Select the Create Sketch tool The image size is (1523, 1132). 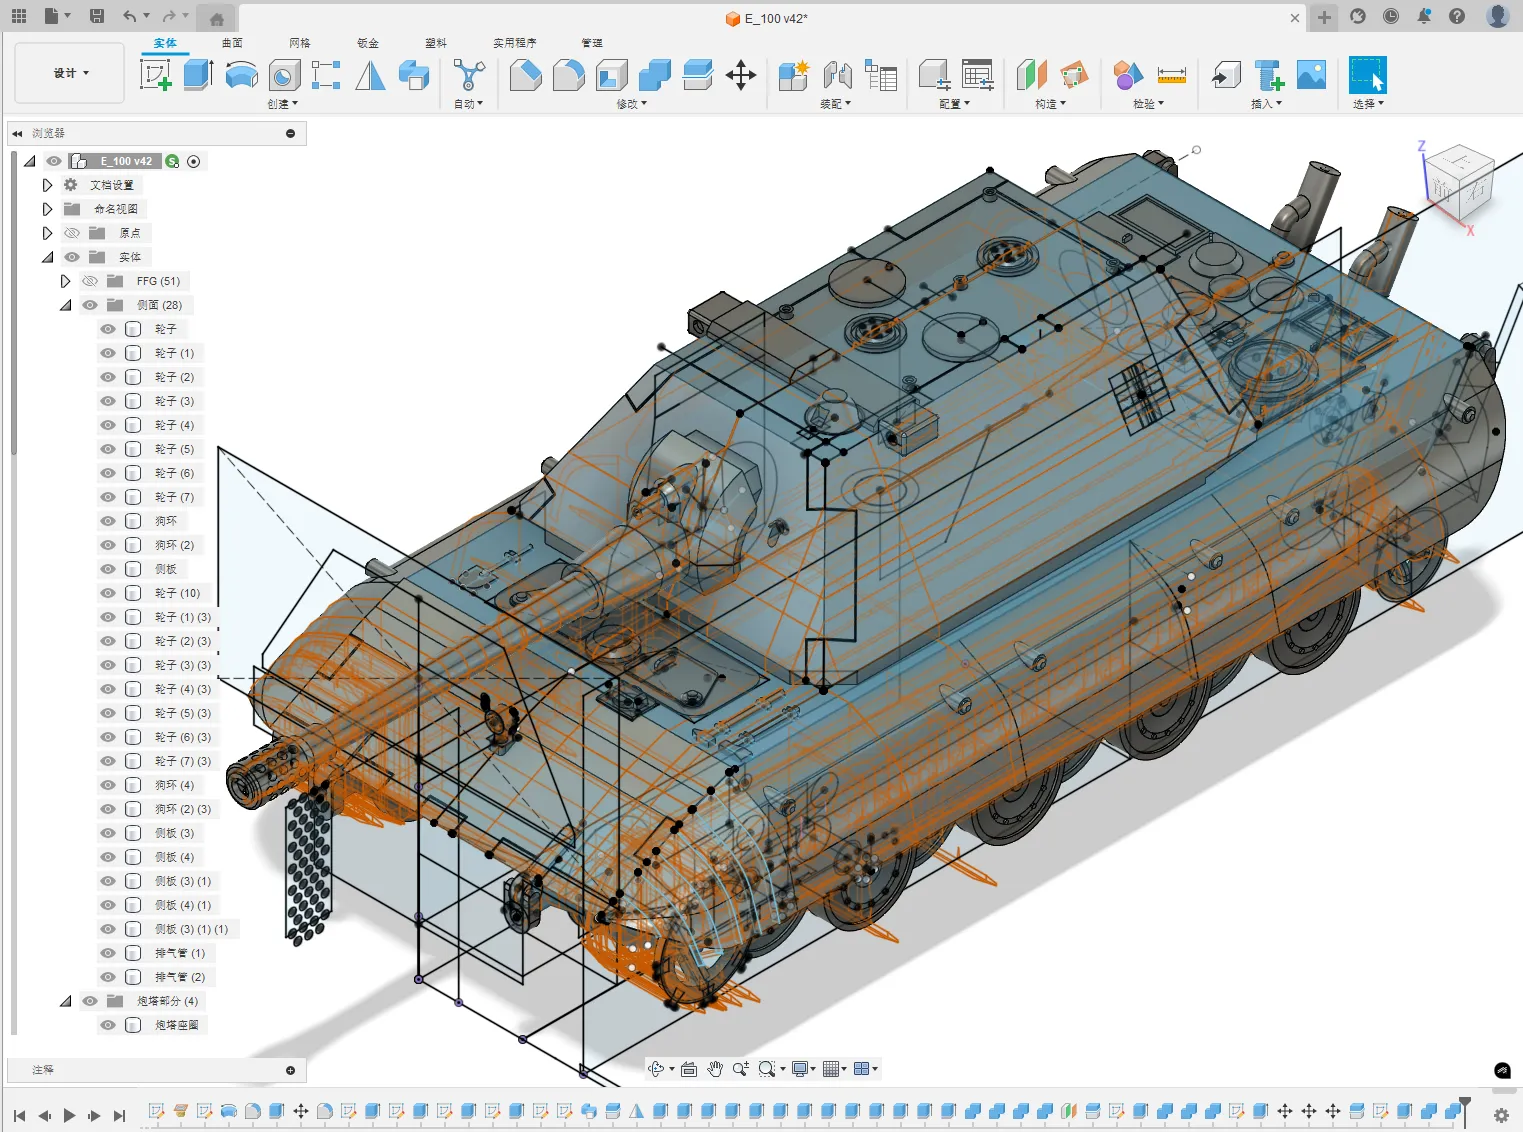(155, 75)
